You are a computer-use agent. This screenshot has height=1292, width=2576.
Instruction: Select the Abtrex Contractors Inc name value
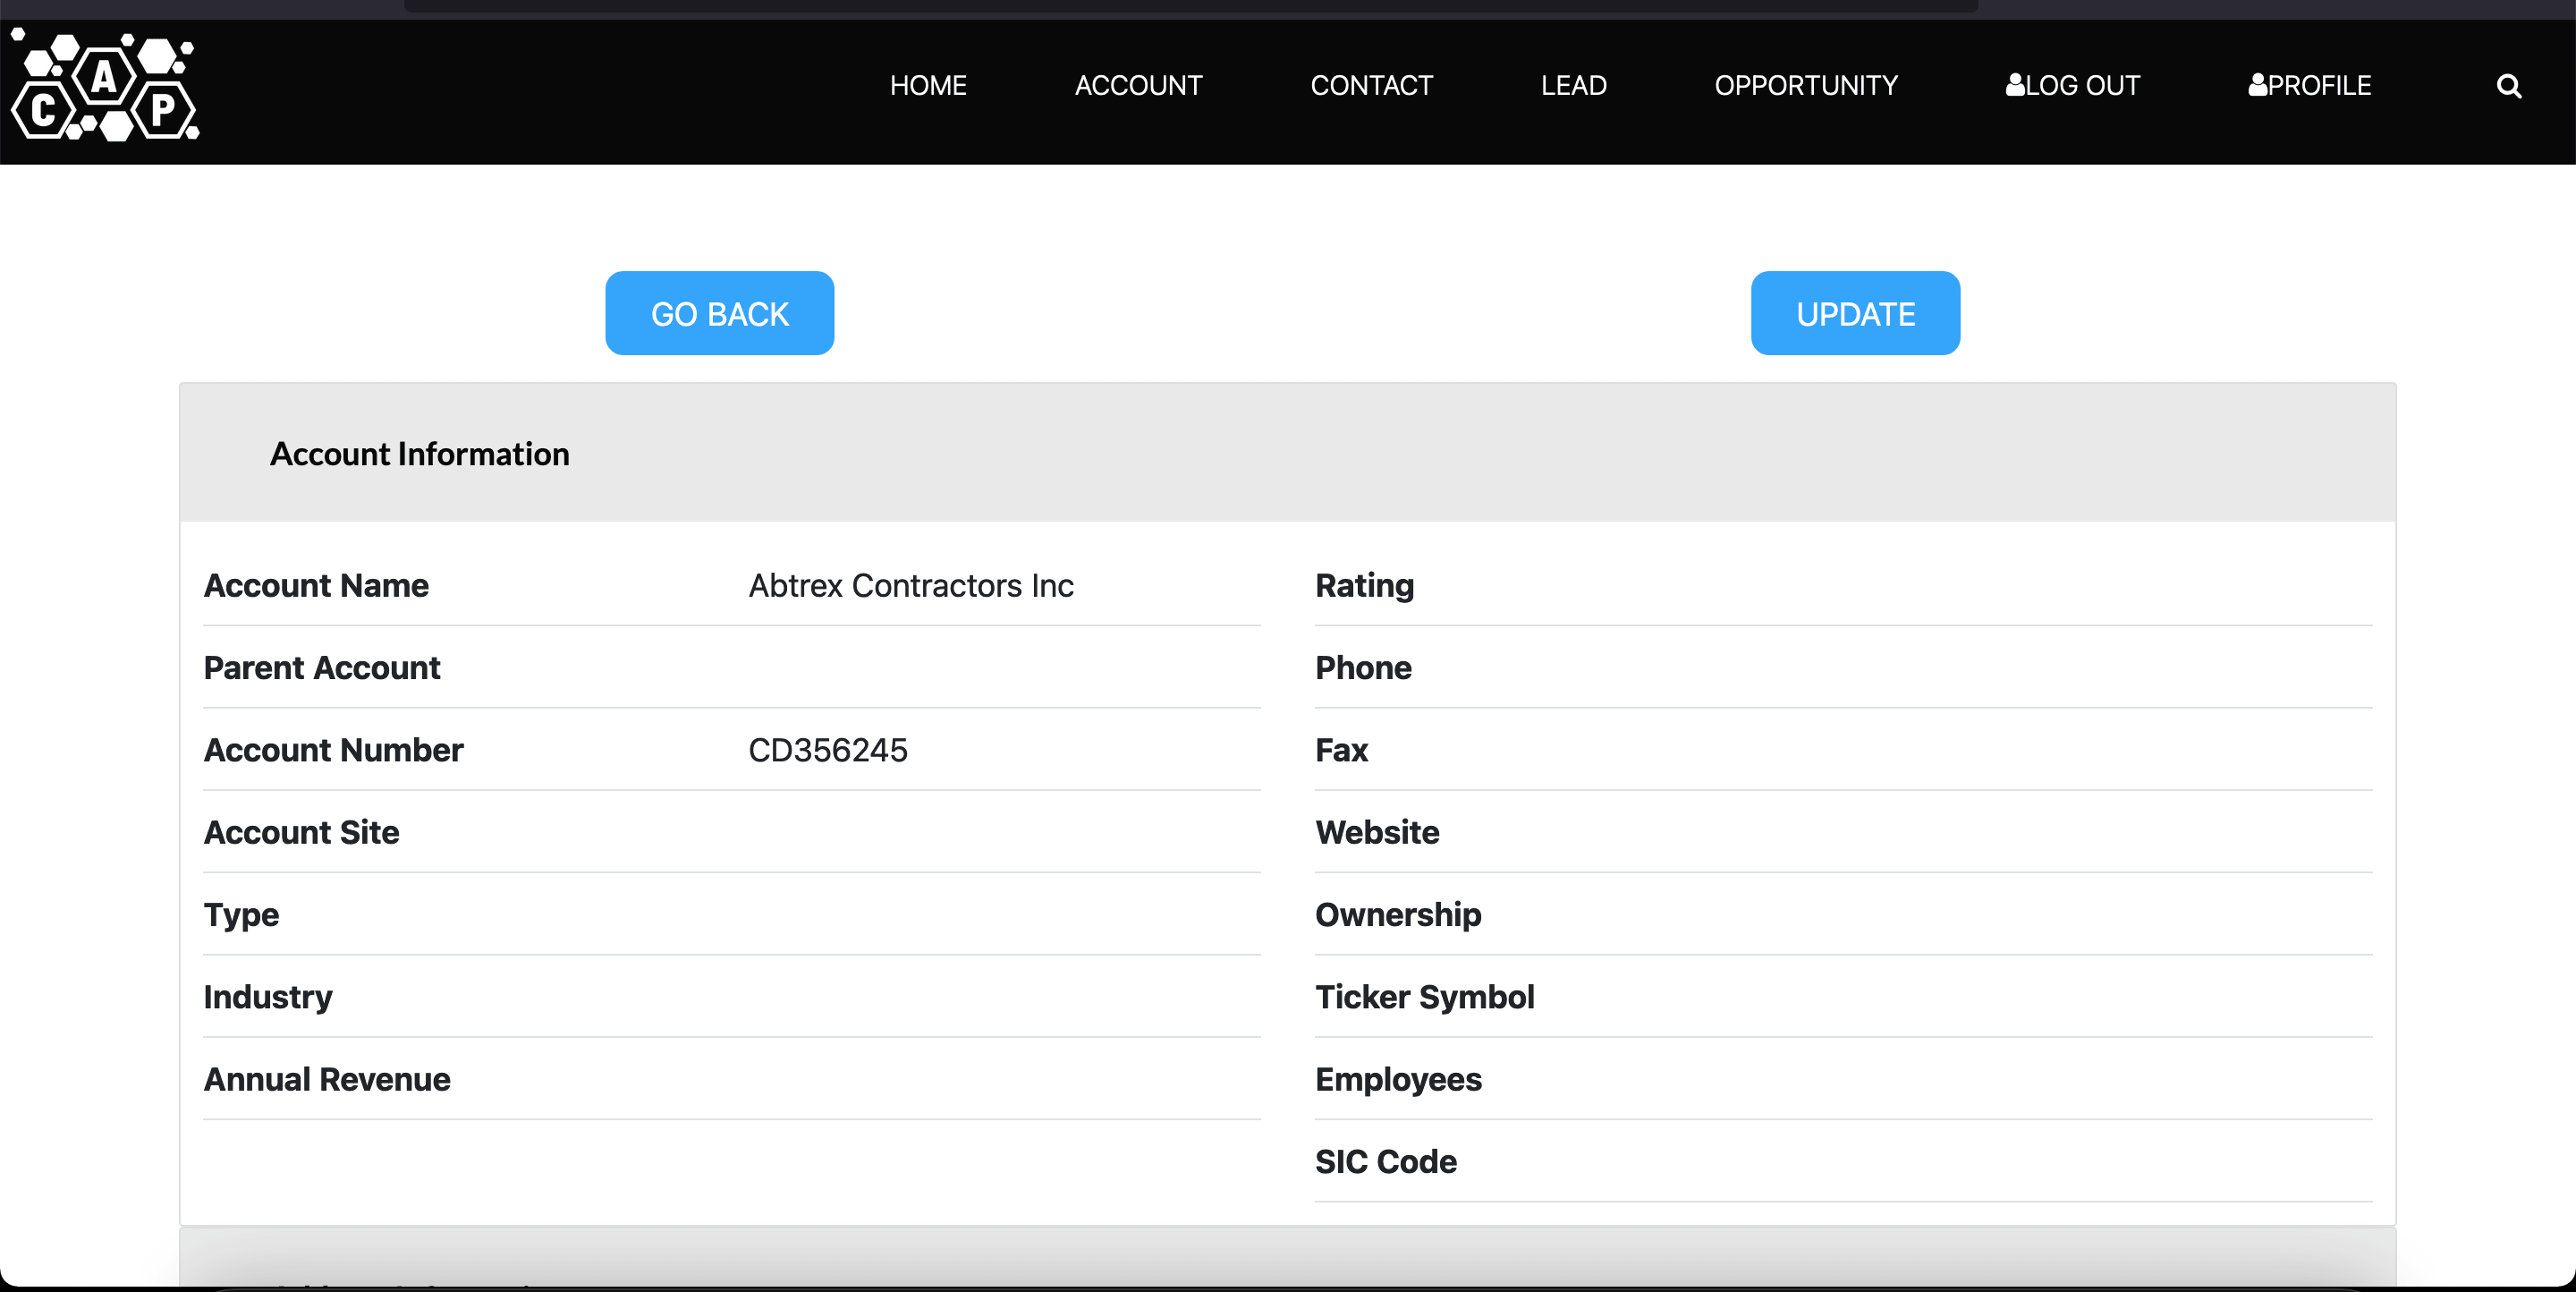point(910,585)
